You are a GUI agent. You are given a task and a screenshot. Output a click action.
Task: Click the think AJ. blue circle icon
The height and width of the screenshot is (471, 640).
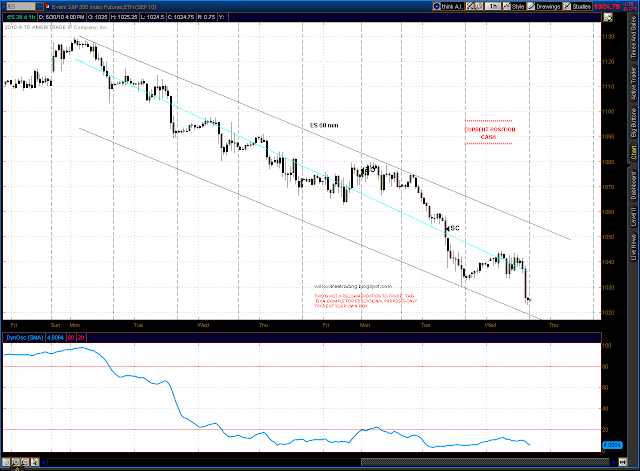click(x=436, y=7)
